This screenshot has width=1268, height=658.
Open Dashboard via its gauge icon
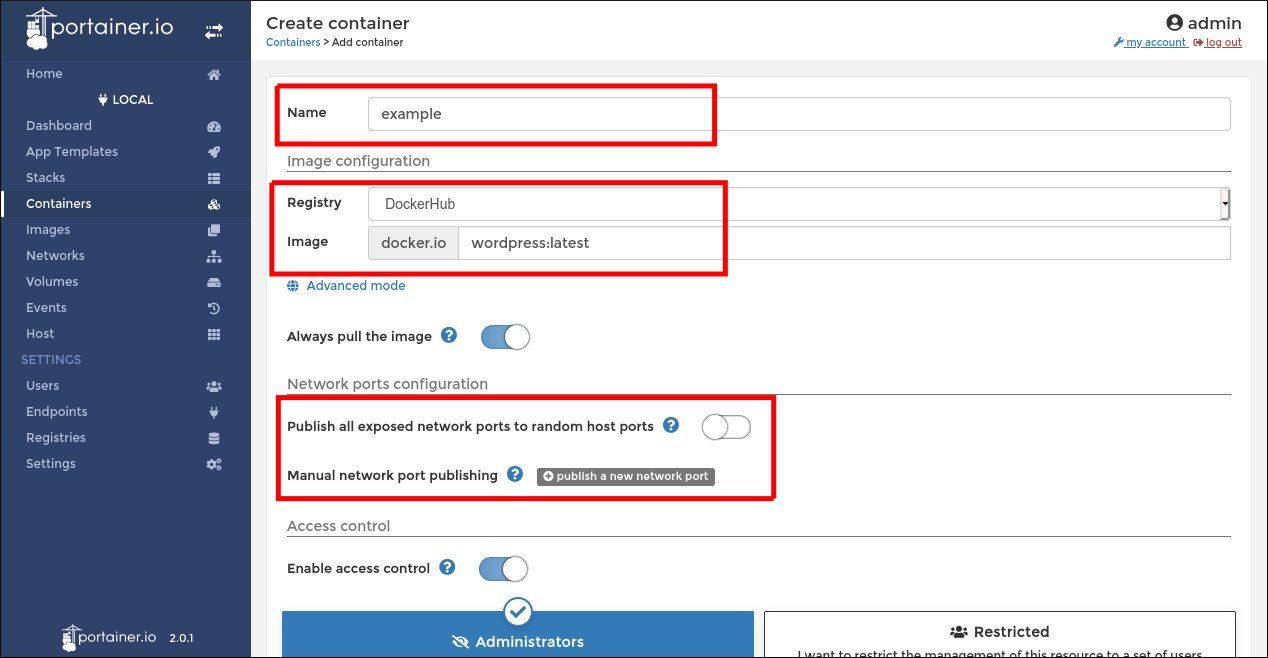pos(213,125)
